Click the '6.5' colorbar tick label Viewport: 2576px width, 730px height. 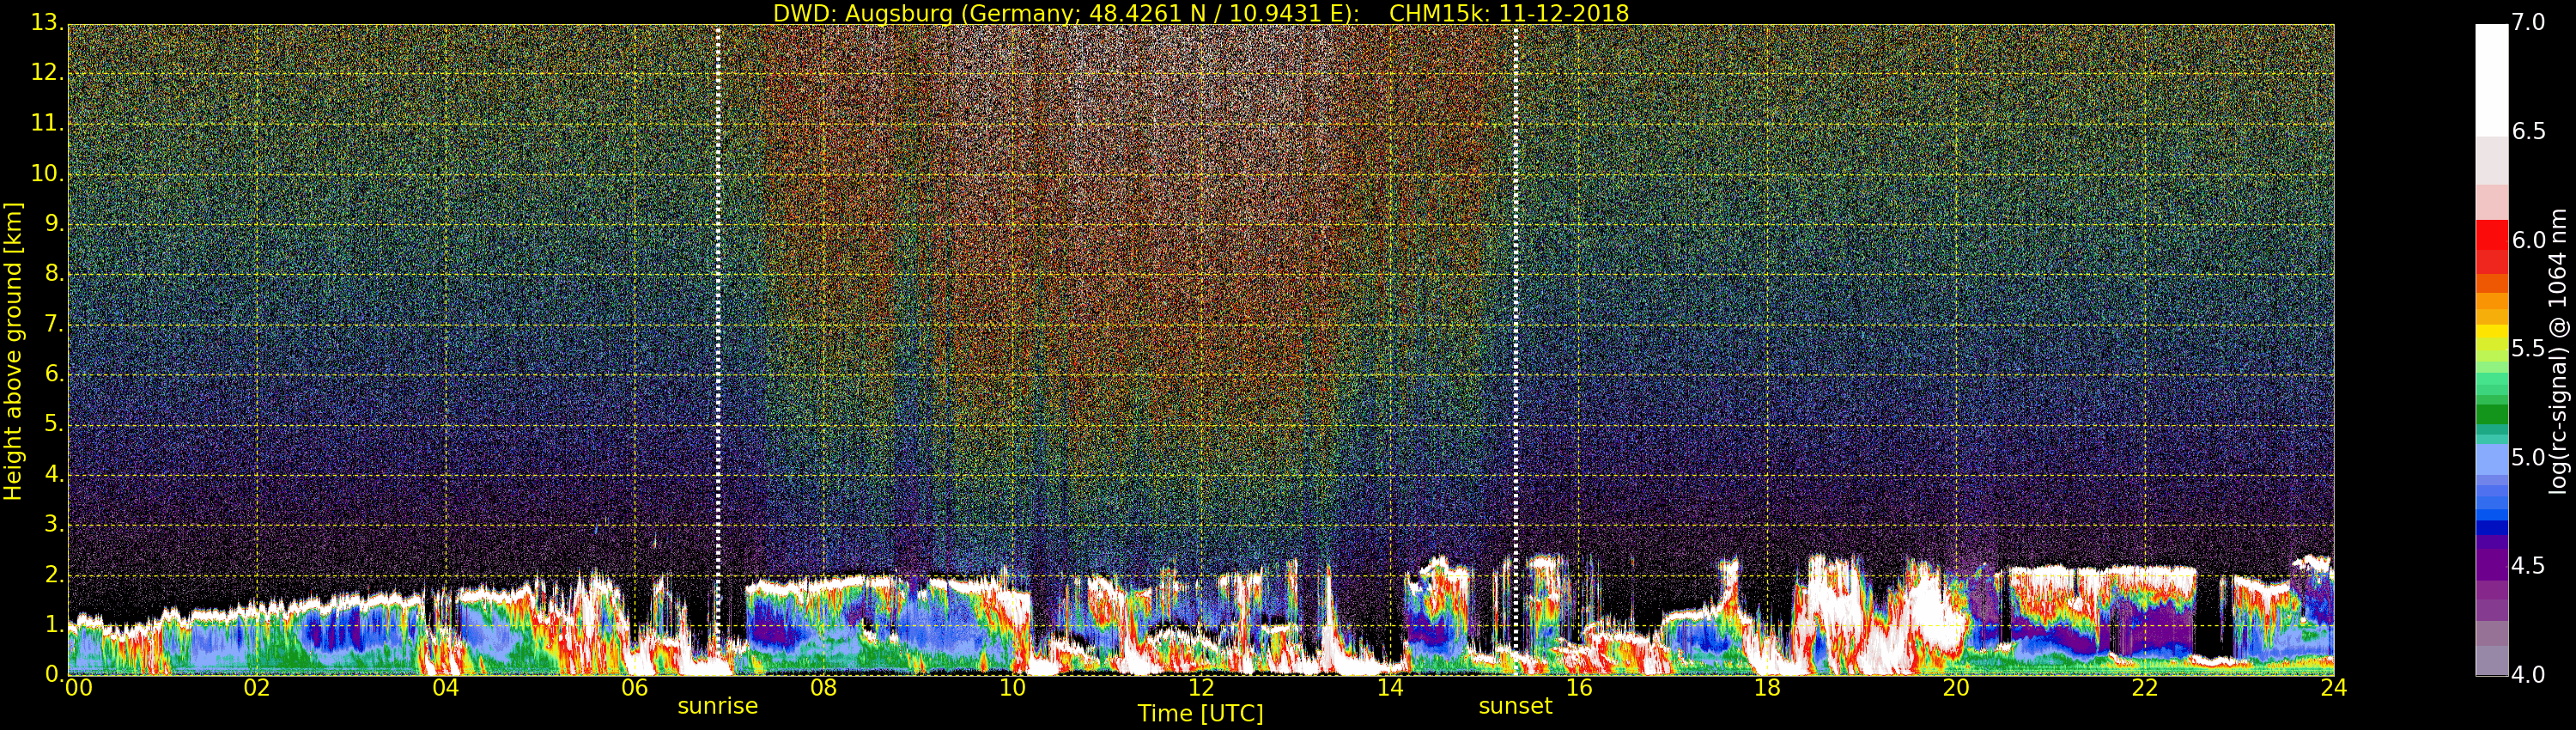(x=2529, y=132)
